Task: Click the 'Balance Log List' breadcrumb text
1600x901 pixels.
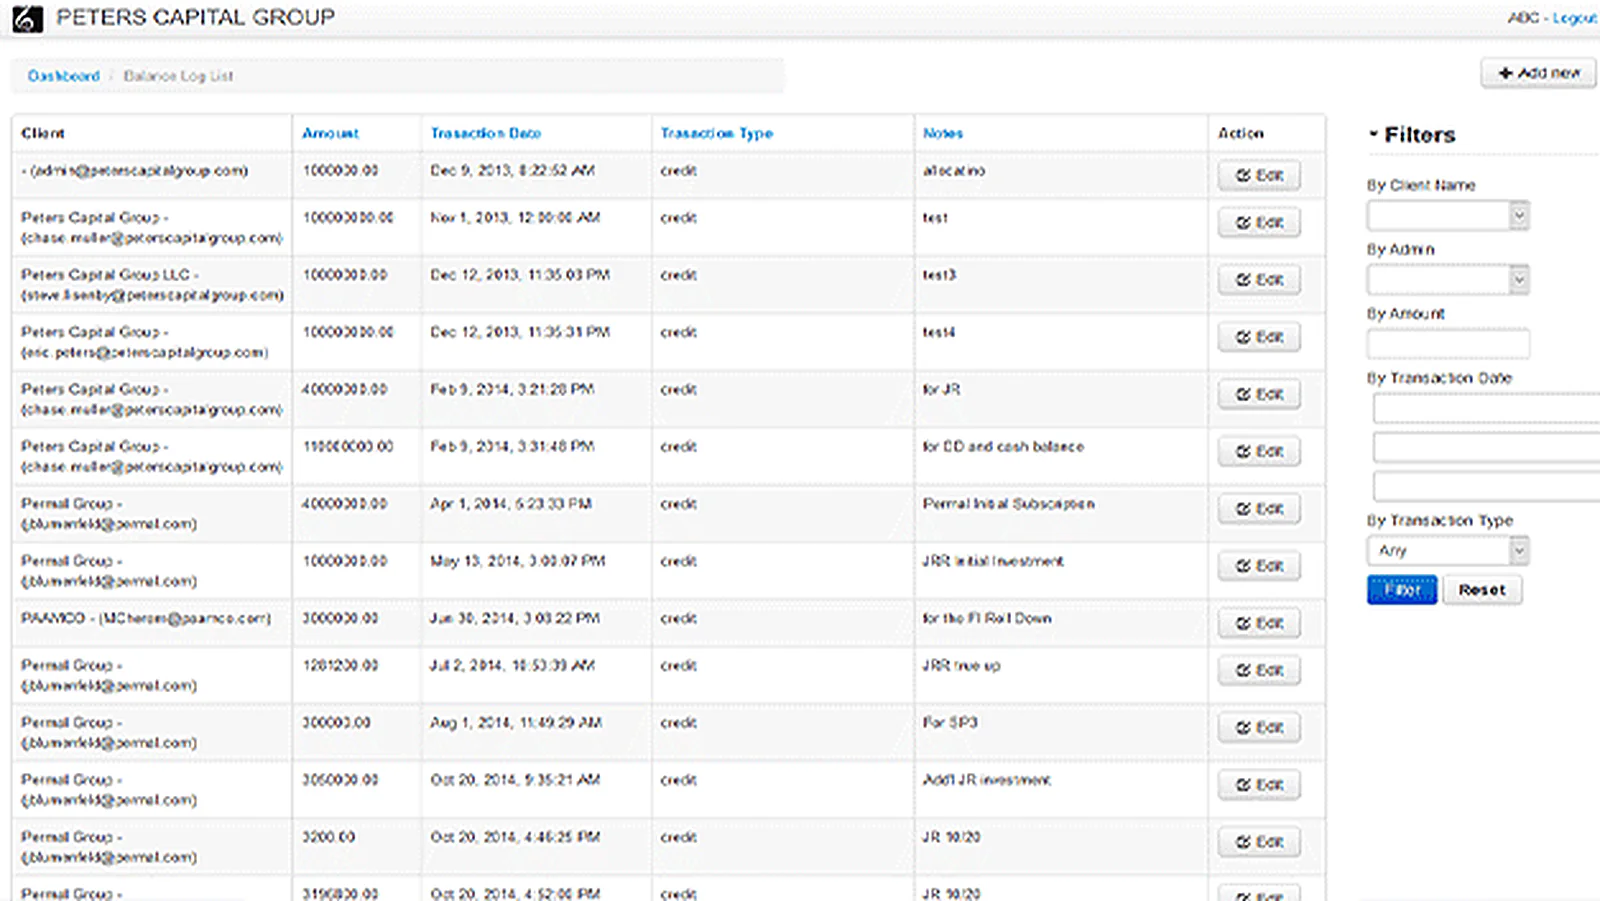Action: [x=178, y=76]
